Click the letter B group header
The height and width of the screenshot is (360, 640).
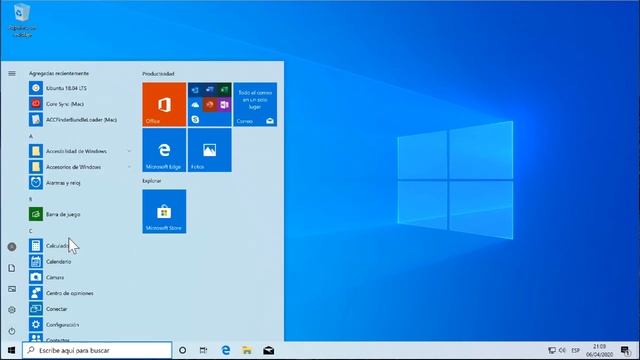pos(31,199)
